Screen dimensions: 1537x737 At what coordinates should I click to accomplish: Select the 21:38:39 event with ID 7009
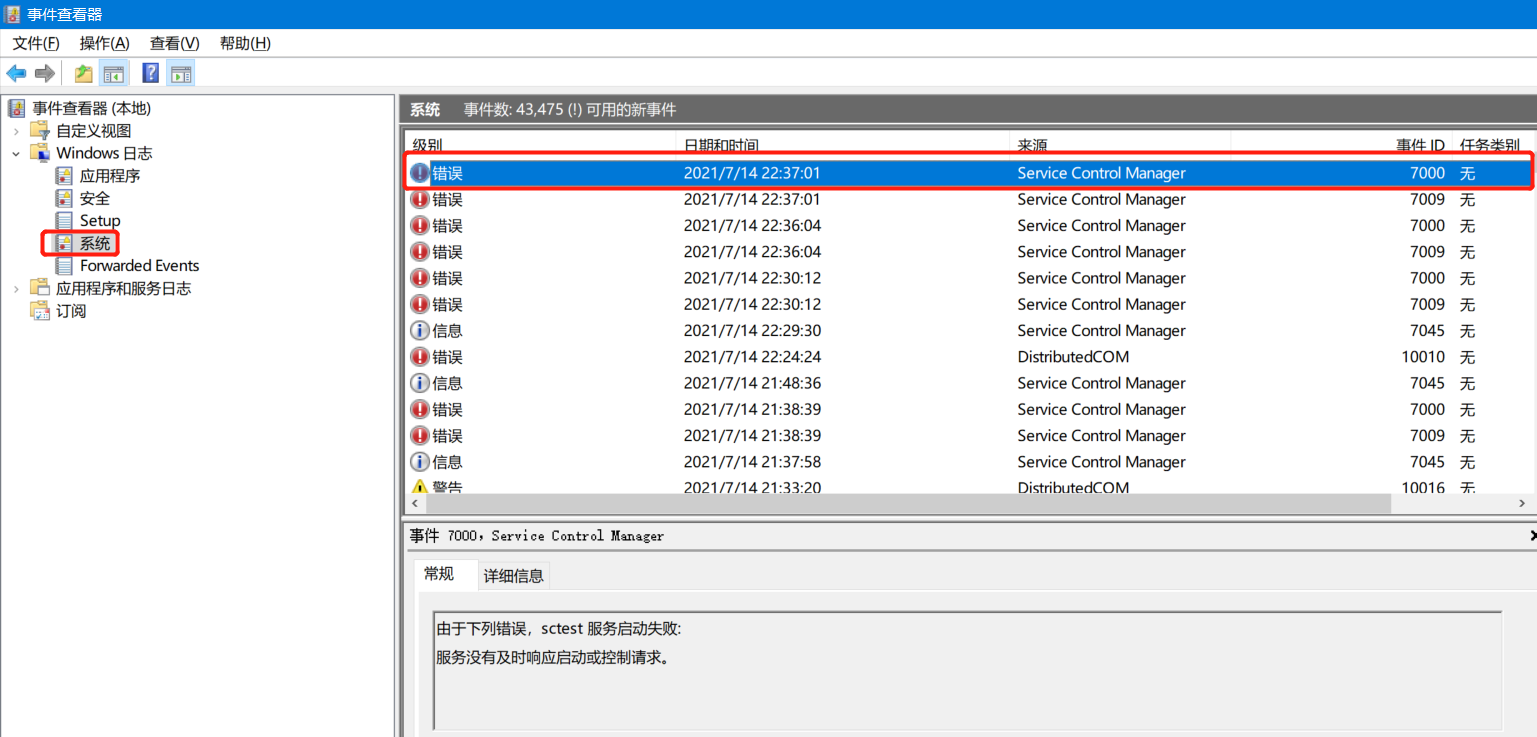(968, 435)
